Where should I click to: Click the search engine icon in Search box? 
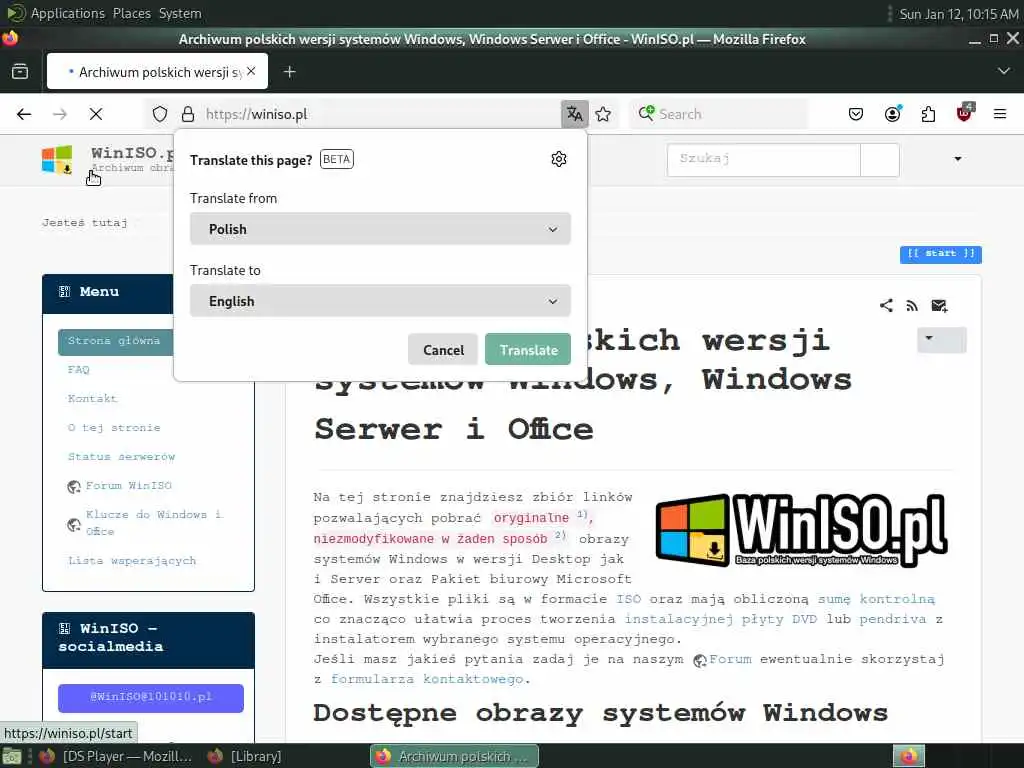coord(646,114)
